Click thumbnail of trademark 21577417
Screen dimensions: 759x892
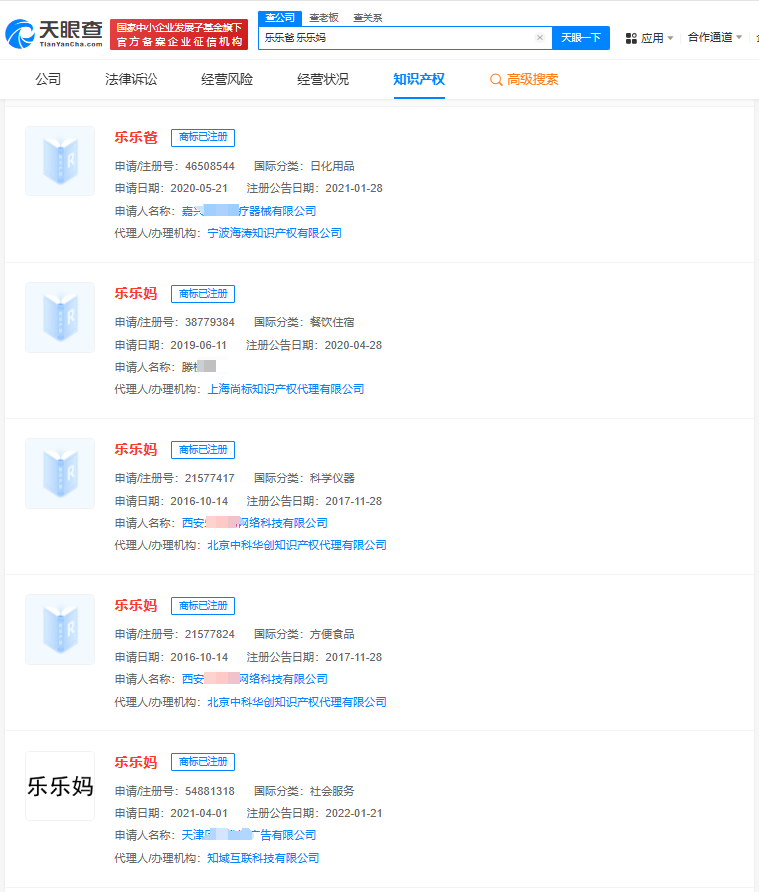coord(60,473)
